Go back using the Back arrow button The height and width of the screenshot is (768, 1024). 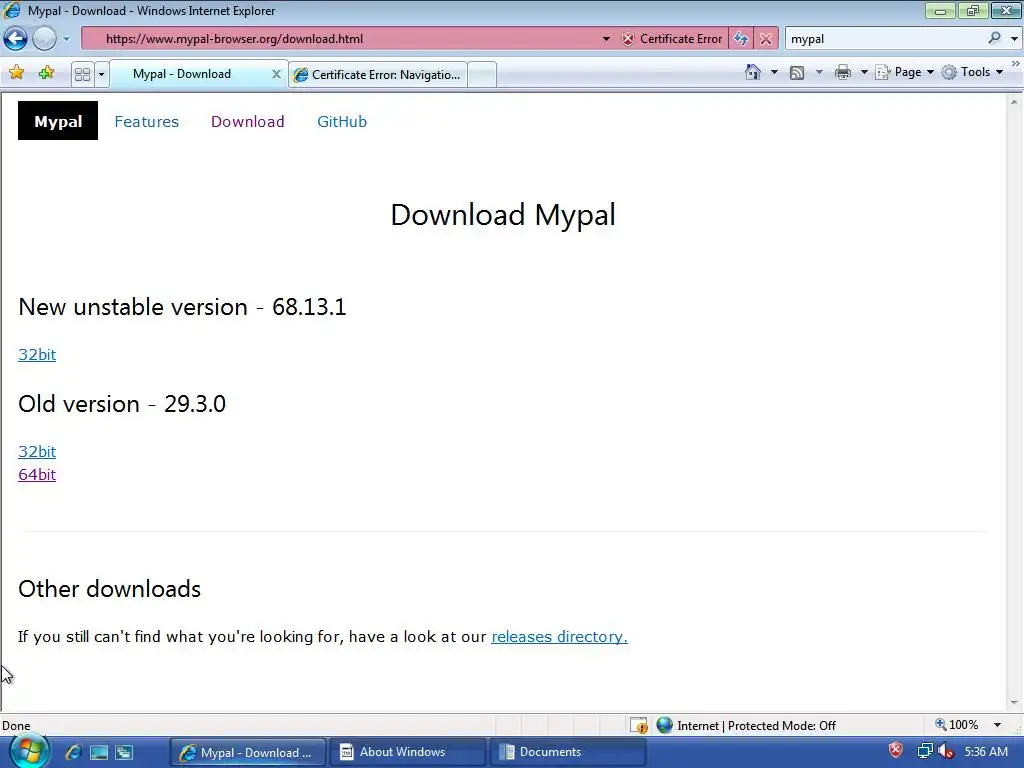point(16,39)
